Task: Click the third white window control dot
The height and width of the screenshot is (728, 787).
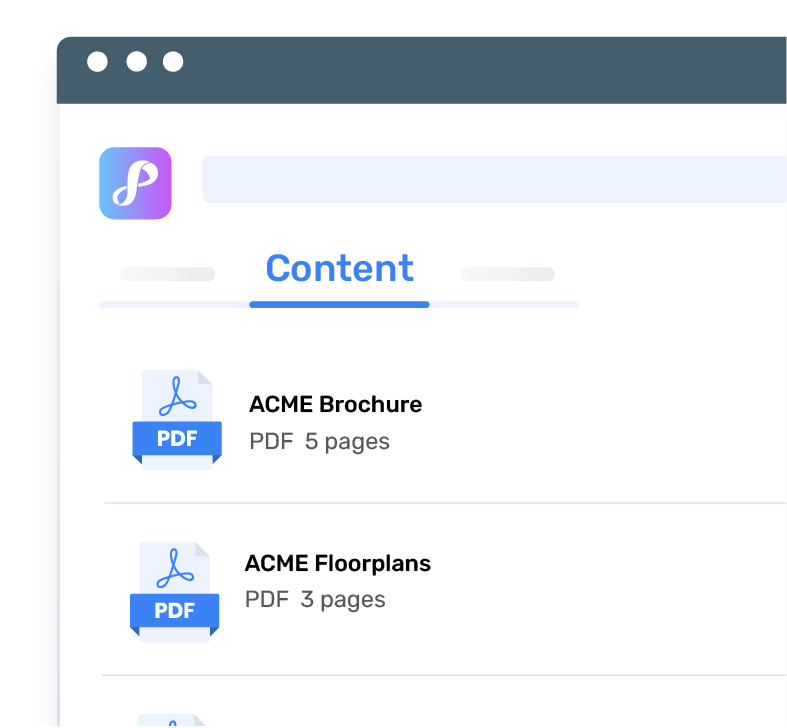Action: coord(173,62)
